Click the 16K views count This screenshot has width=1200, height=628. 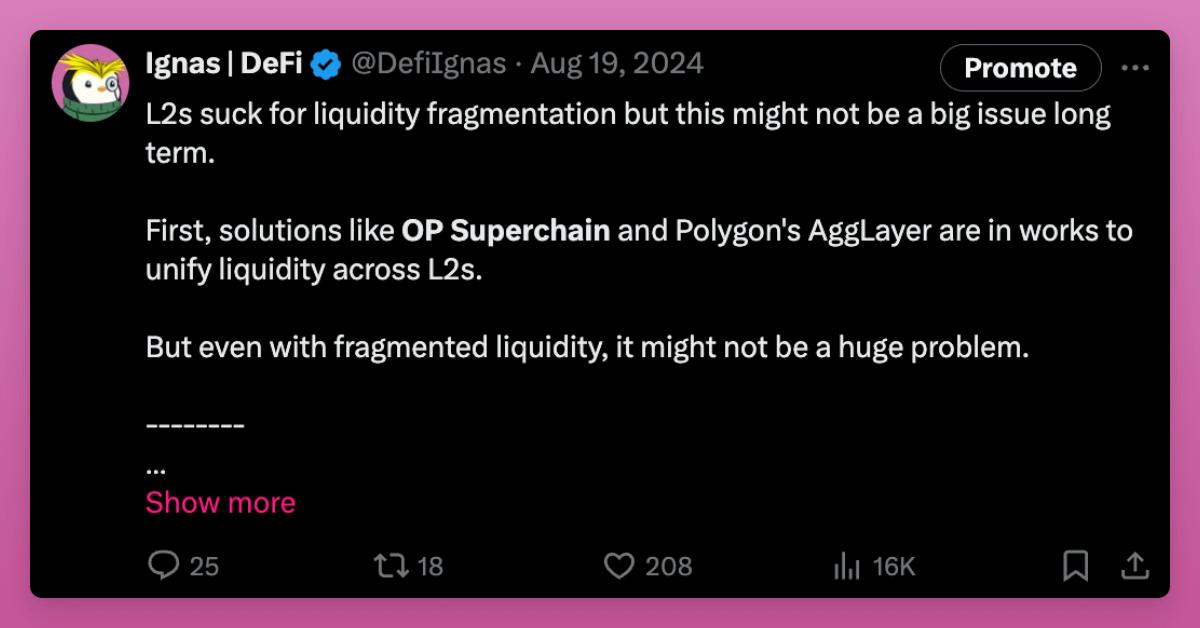click(x=894, y=567)
